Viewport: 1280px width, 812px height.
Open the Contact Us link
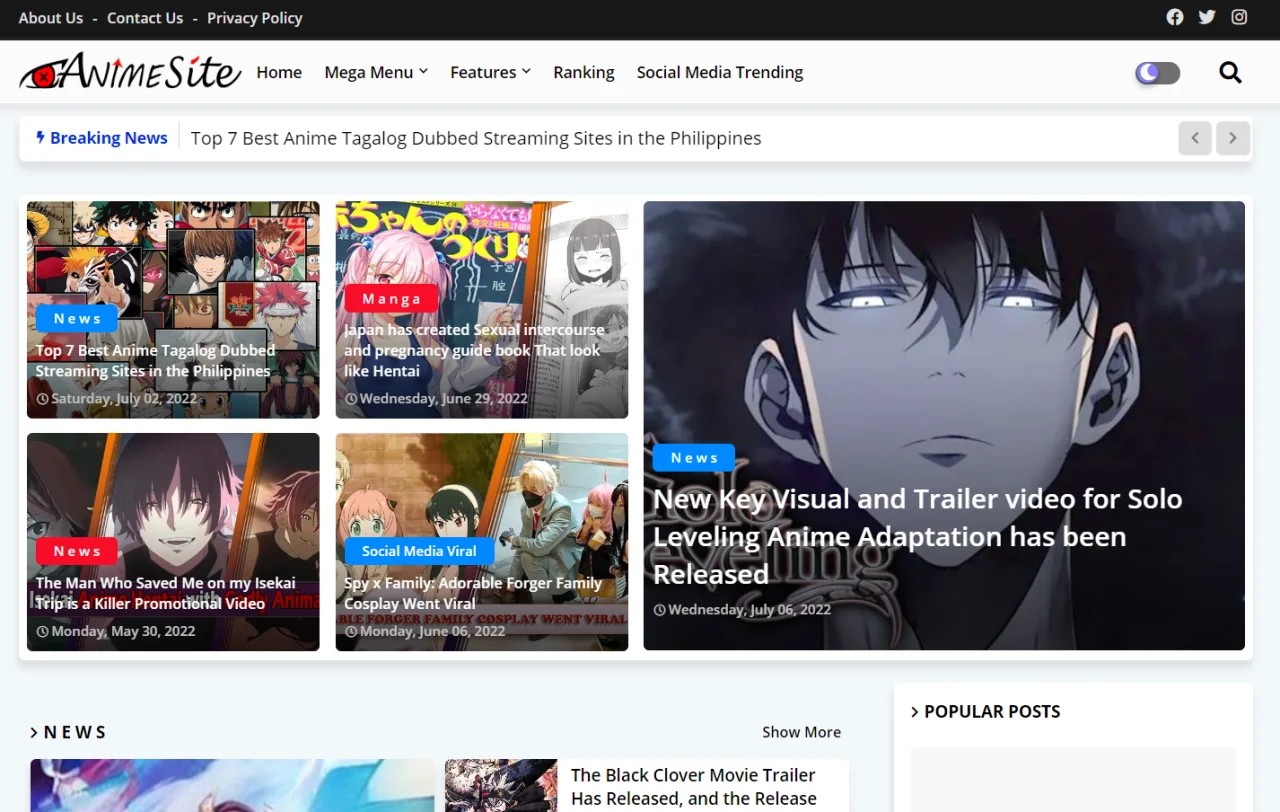(x=145, y=18)
